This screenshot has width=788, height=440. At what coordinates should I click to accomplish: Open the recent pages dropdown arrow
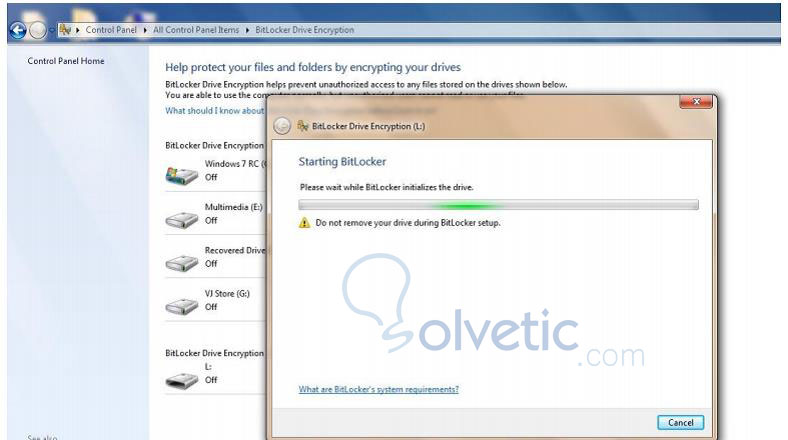[51, 31]
